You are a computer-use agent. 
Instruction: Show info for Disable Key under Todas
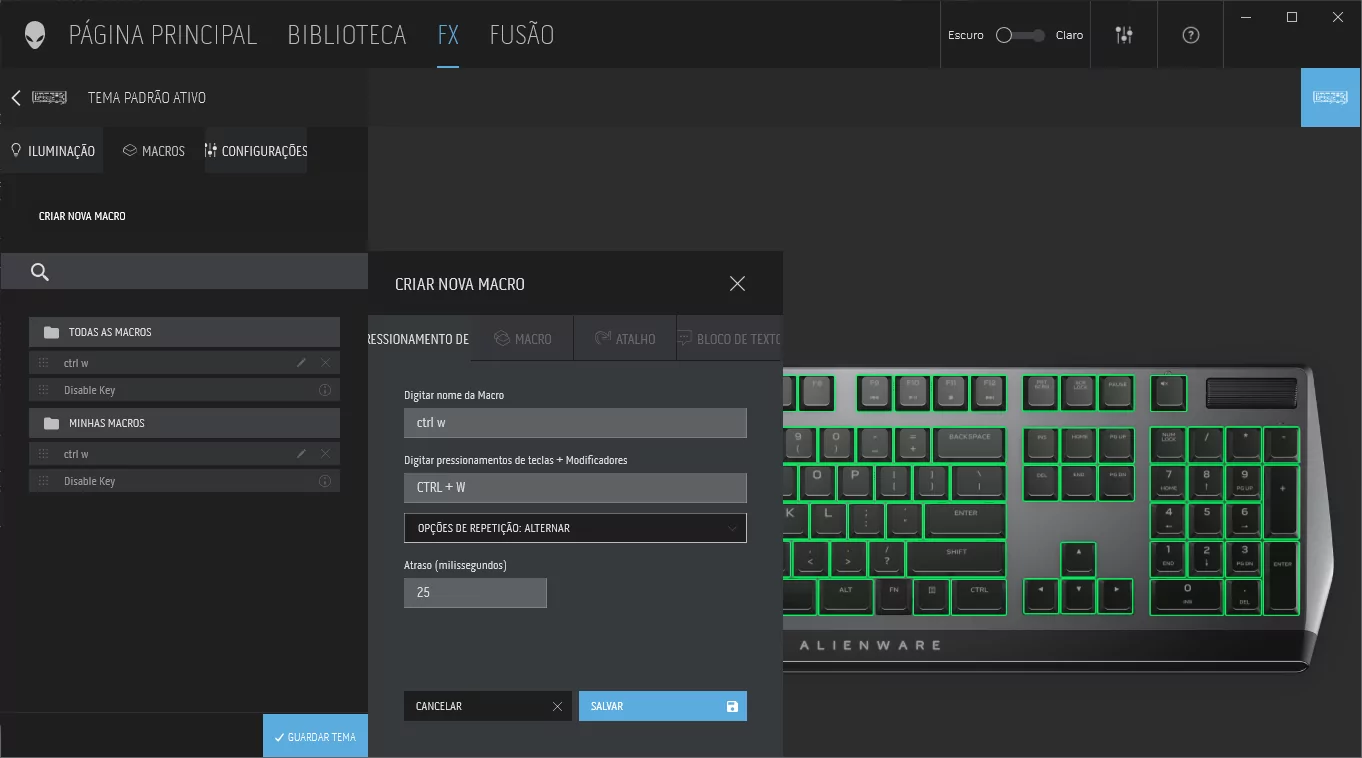click(x=325, y=390)
